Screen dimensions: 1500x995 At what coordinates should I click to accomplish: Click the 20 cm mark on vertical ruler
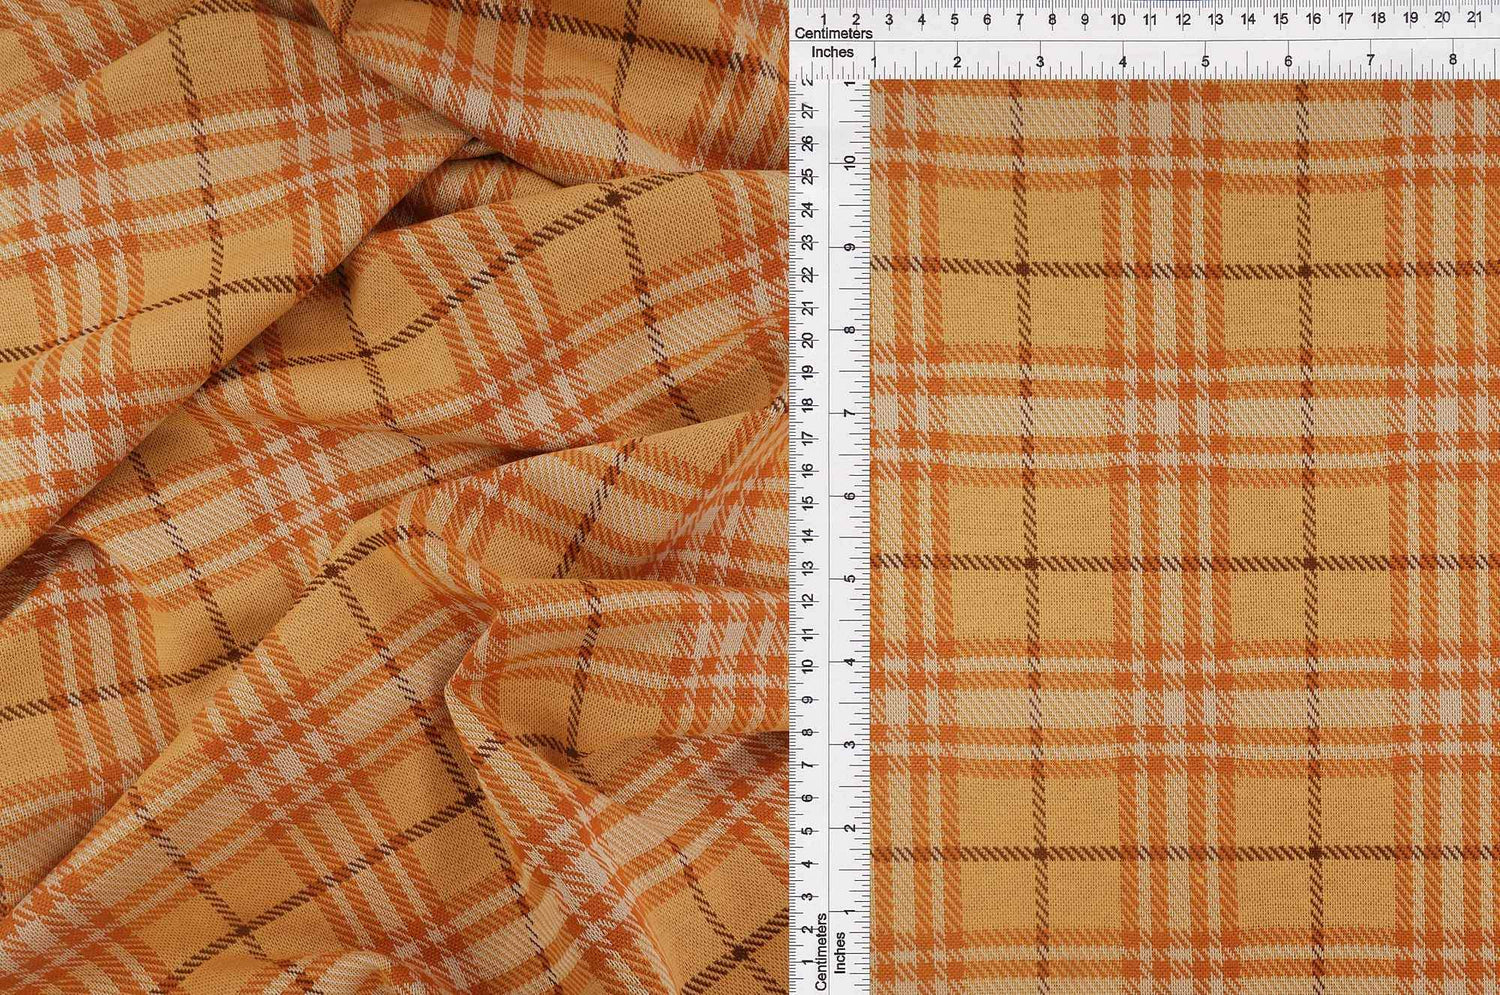tap(807, 340)
